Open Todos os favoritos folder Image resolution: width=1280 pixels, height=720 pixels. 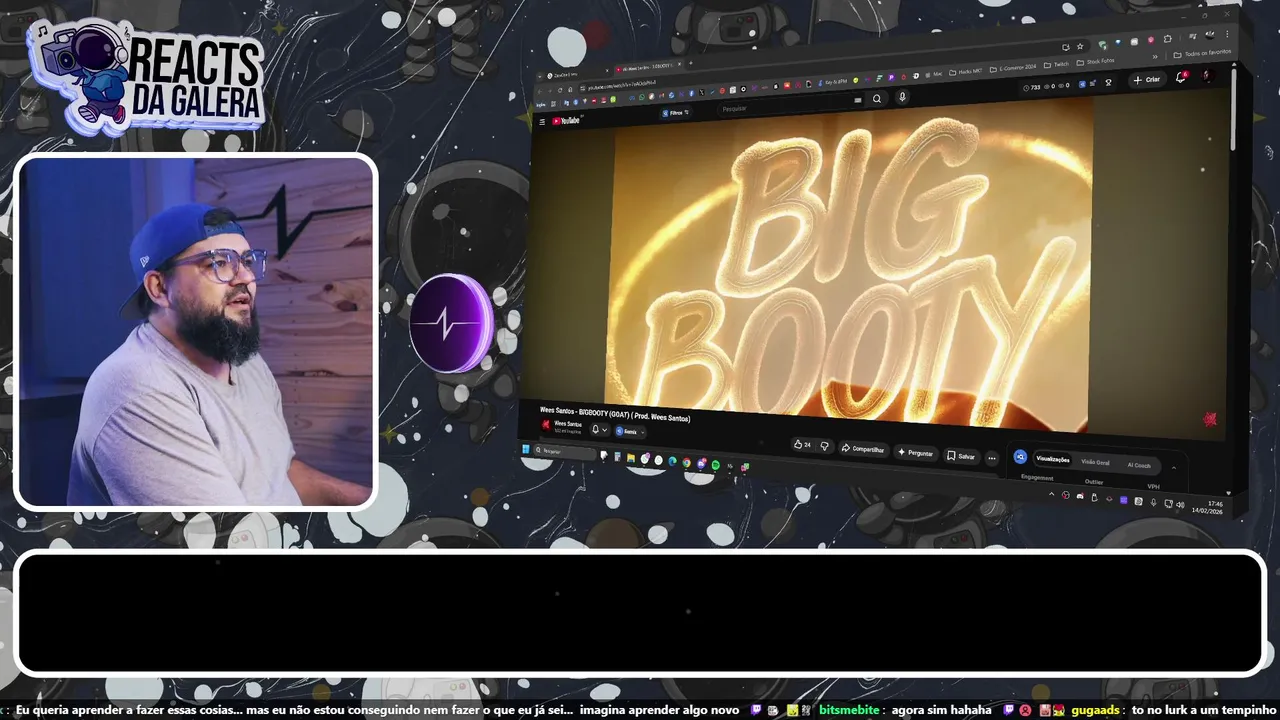pos(1203,53)
